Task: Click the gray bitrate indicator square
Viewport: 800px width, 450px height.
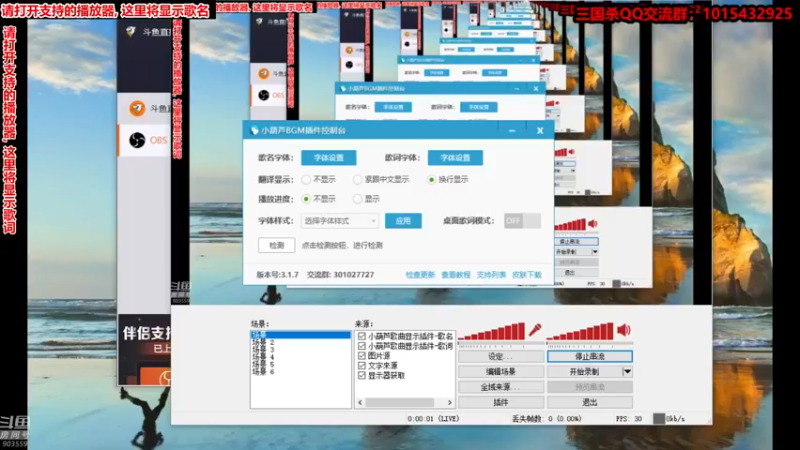Action: click(659, 418)
